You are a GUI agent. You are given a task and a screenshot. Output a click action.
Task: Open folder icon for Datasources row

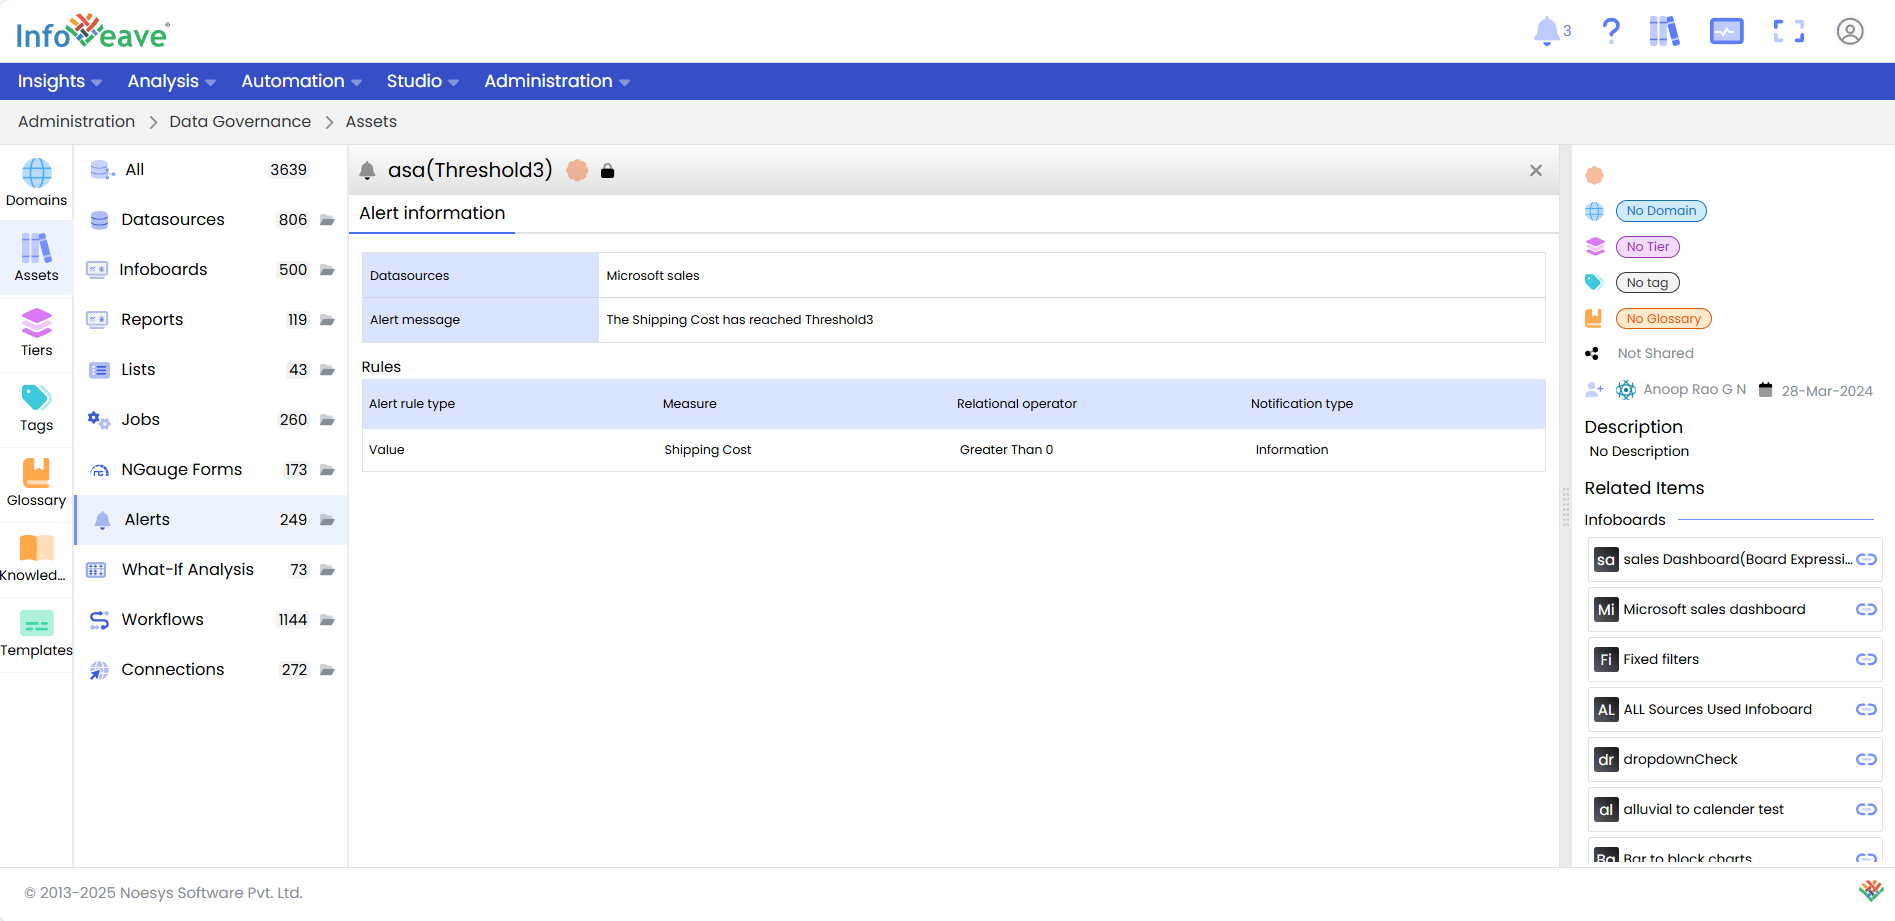(327, 220)
